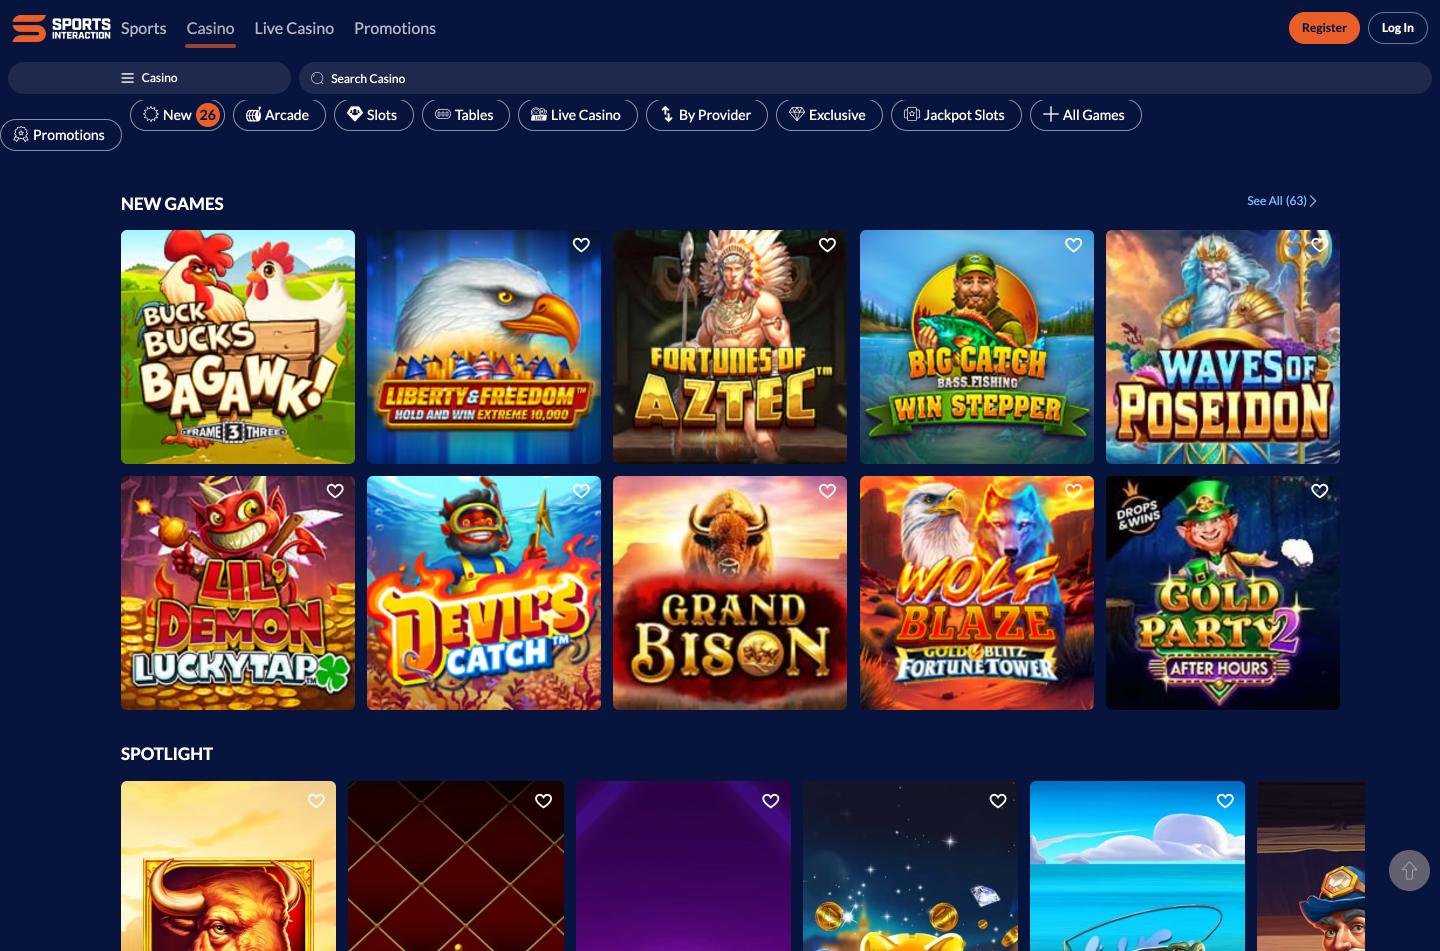Click the Log In button
Viewport: 1440px width, 951px height.
(1398, 28)
